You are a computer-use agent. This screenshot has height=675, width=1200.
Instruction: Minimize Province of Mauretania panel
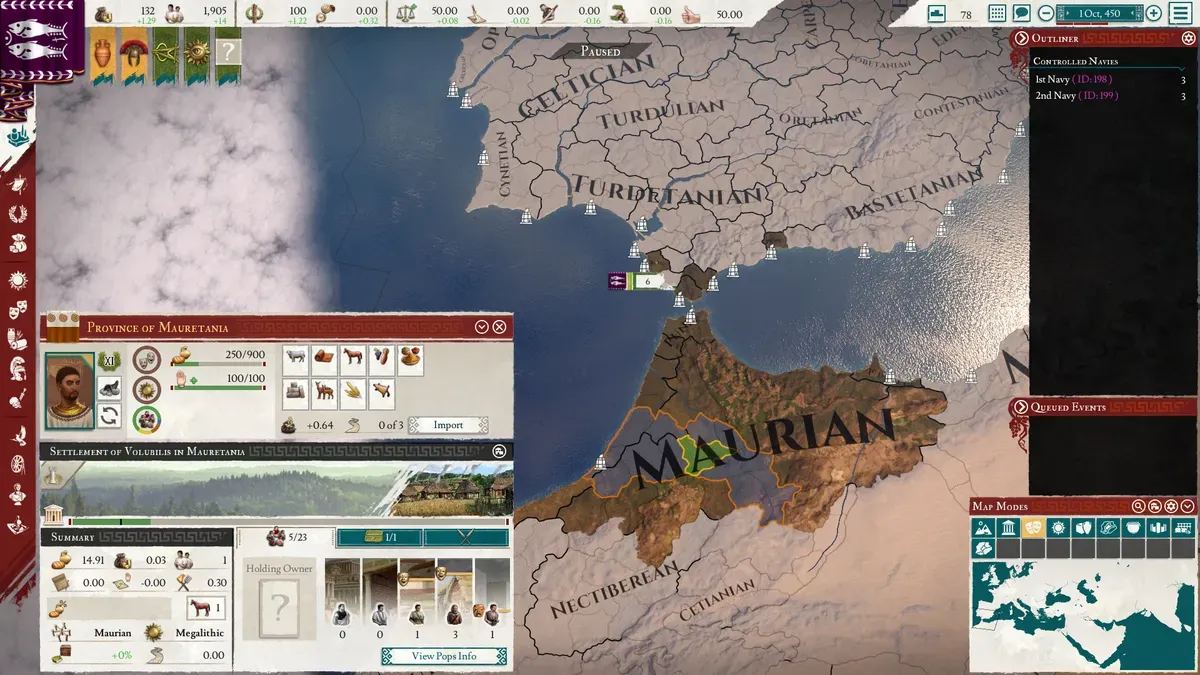[482, 327]
